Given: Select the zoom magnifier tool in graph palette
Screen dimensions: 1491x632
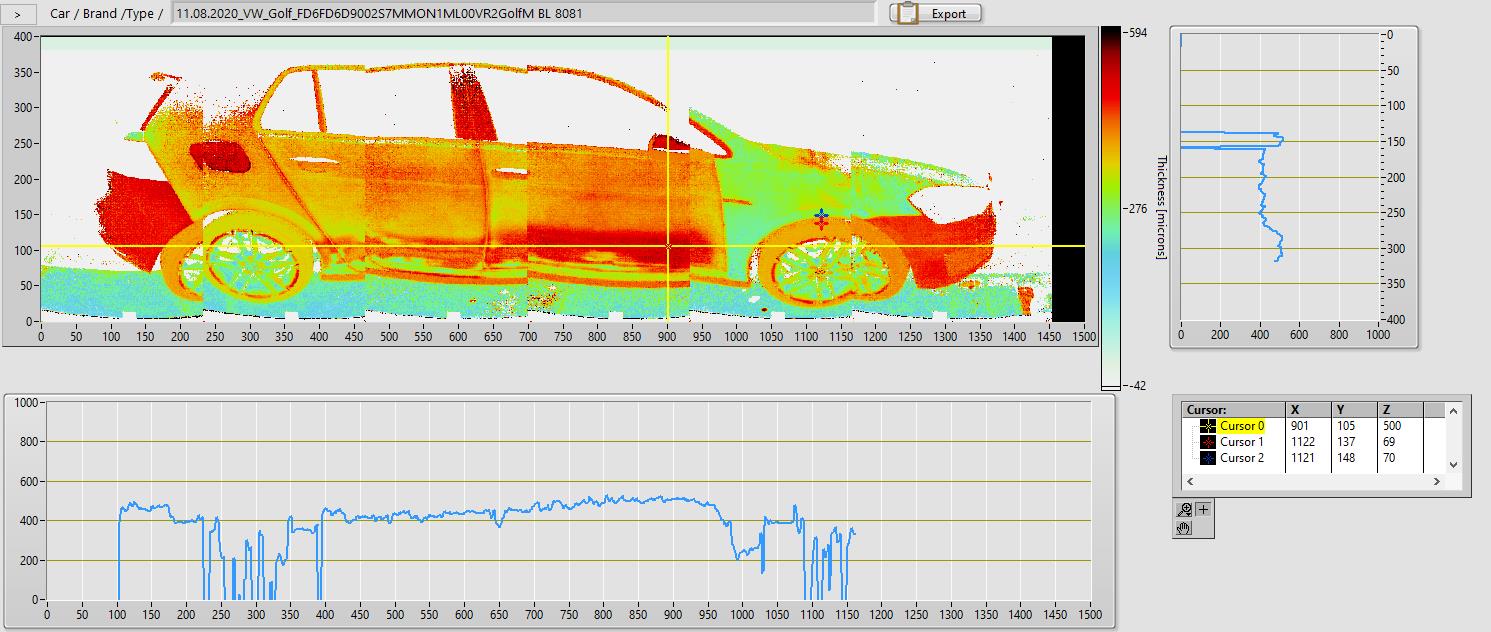Looking at the screenshot, I should point(1185,509).
